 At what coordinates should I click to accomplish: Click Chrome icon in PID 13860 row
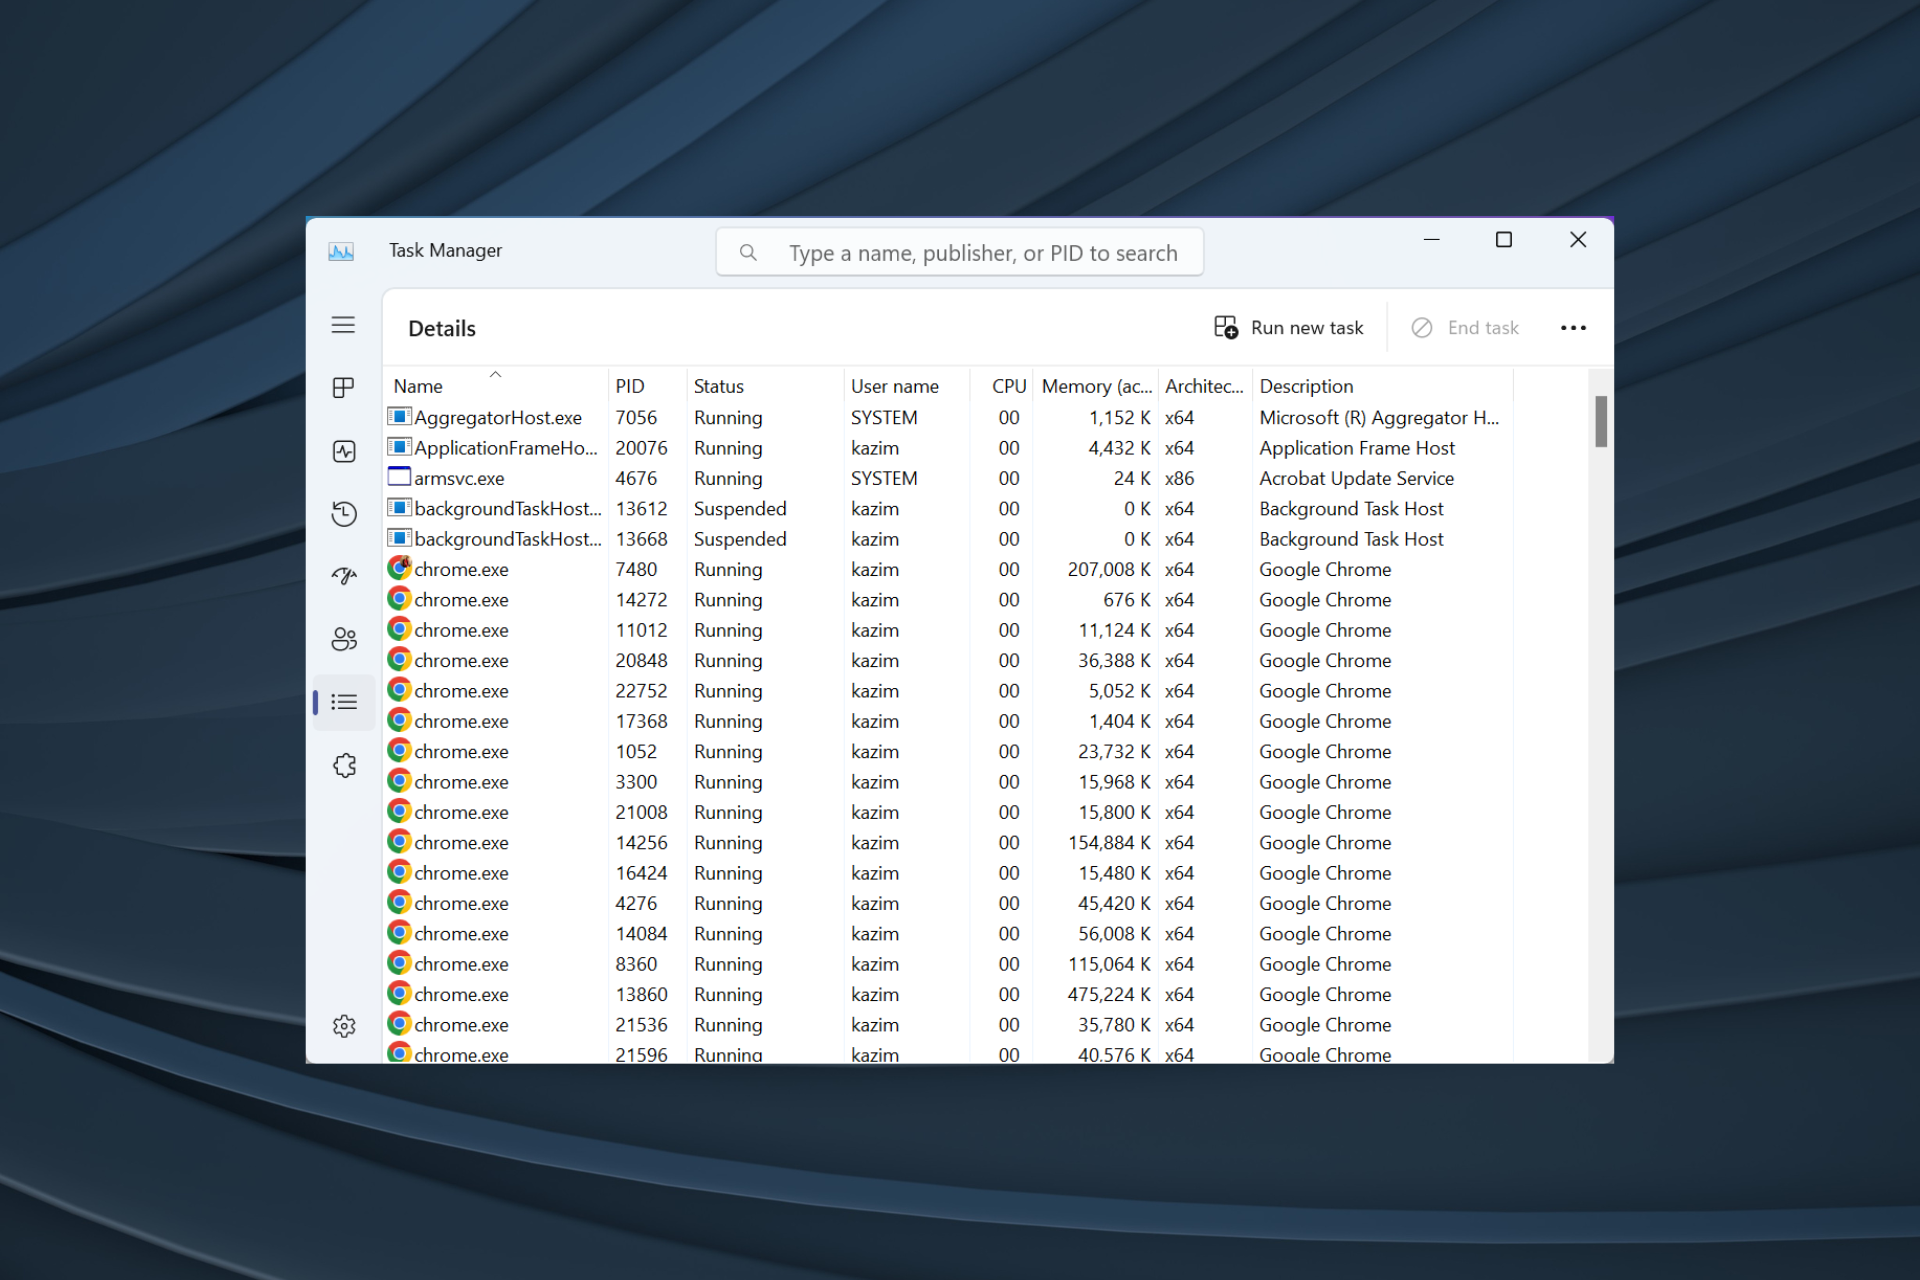(399, 993)
